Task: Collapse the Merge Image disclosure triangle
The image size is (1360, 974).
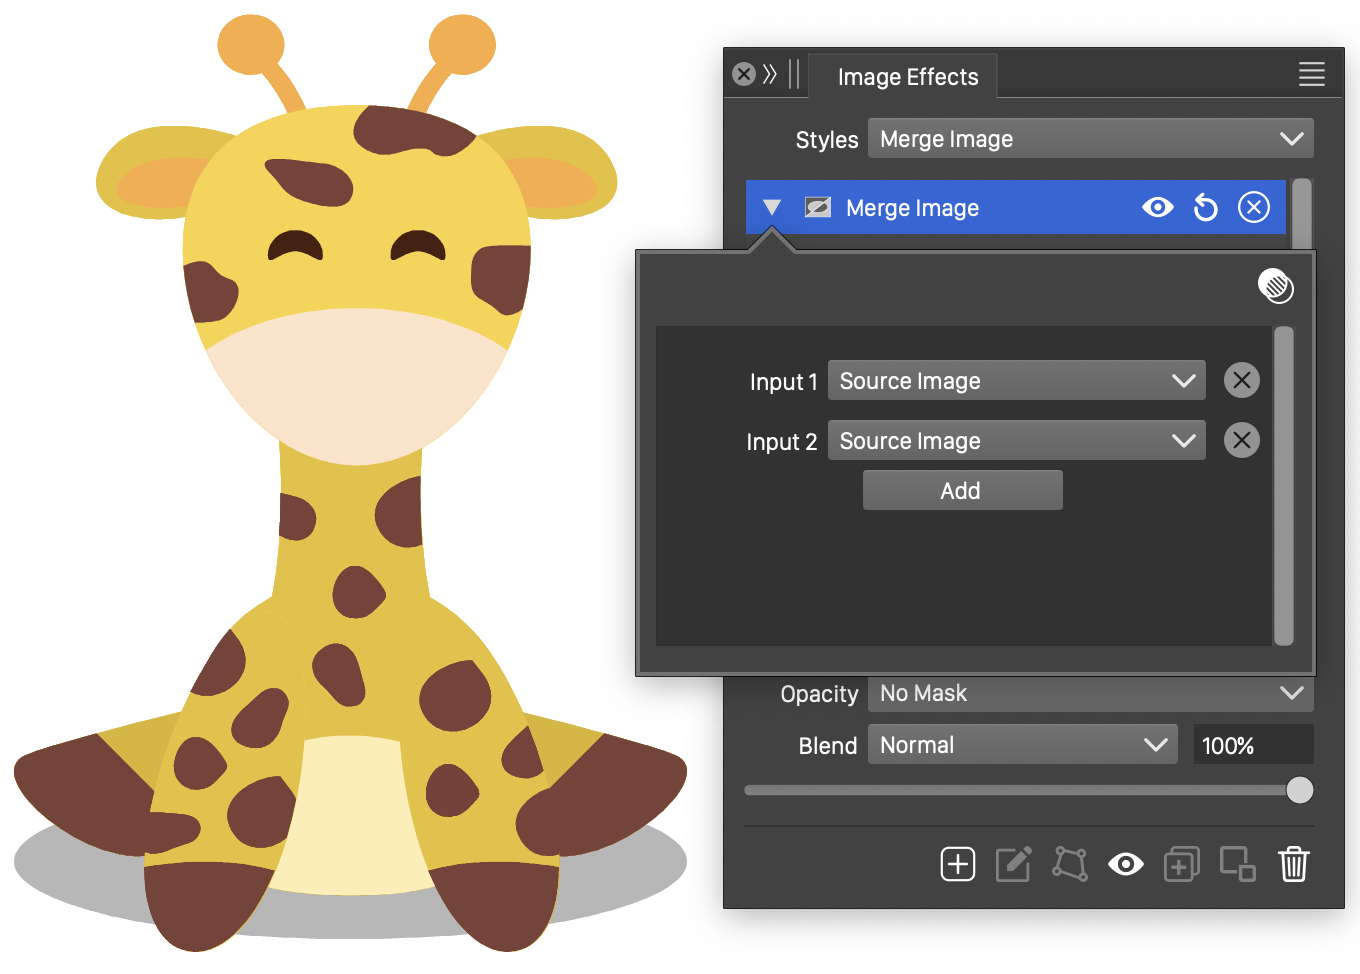Action: click(x=771, y=208)
